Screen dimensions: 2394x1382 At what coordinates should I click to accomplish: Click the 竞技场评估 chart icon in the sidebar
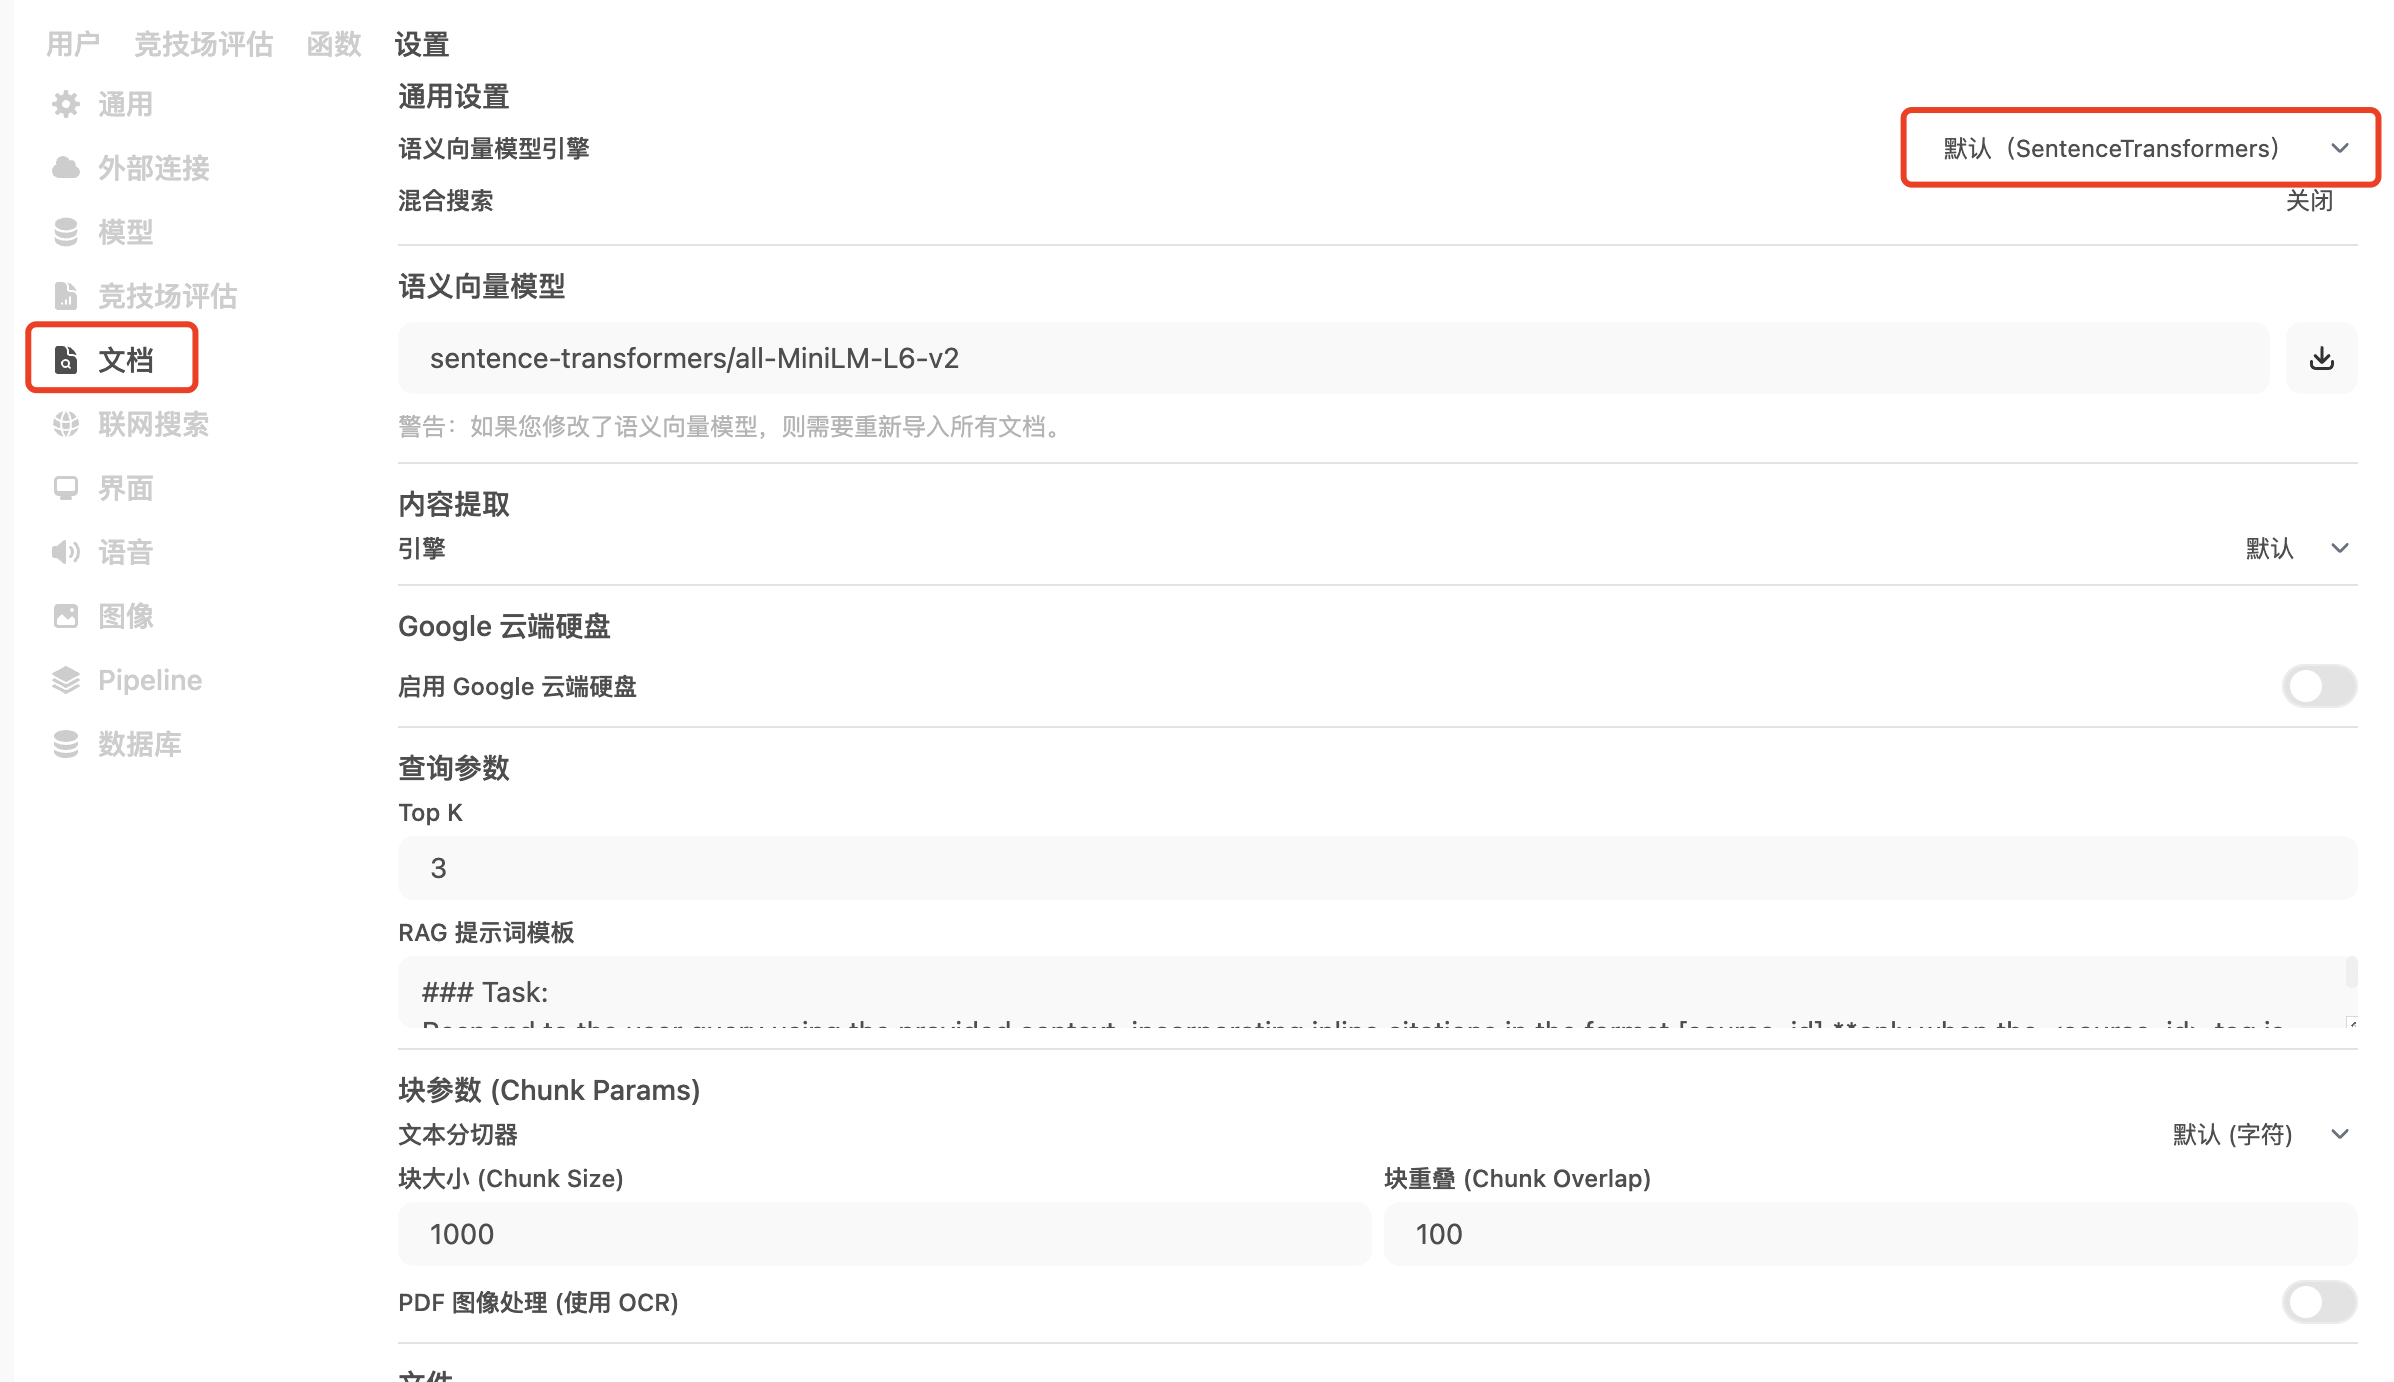tap(66, 296)
